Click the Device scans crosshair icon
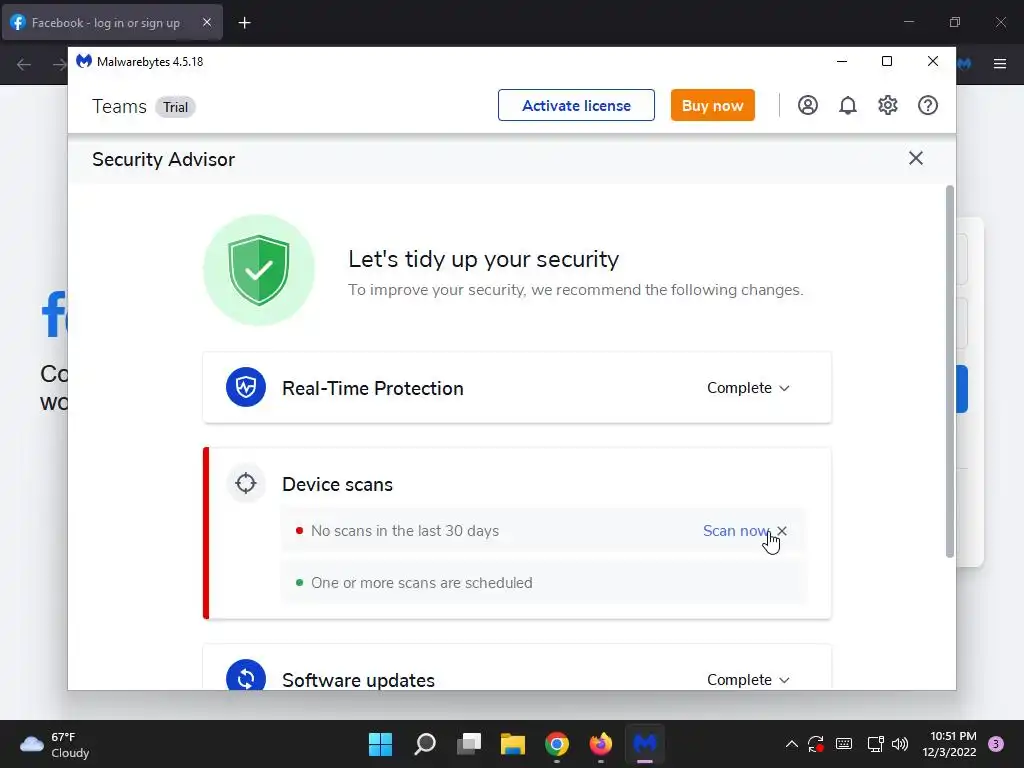Image resolution: width=1024 pixels, height=768 pixels. (246, 483)
